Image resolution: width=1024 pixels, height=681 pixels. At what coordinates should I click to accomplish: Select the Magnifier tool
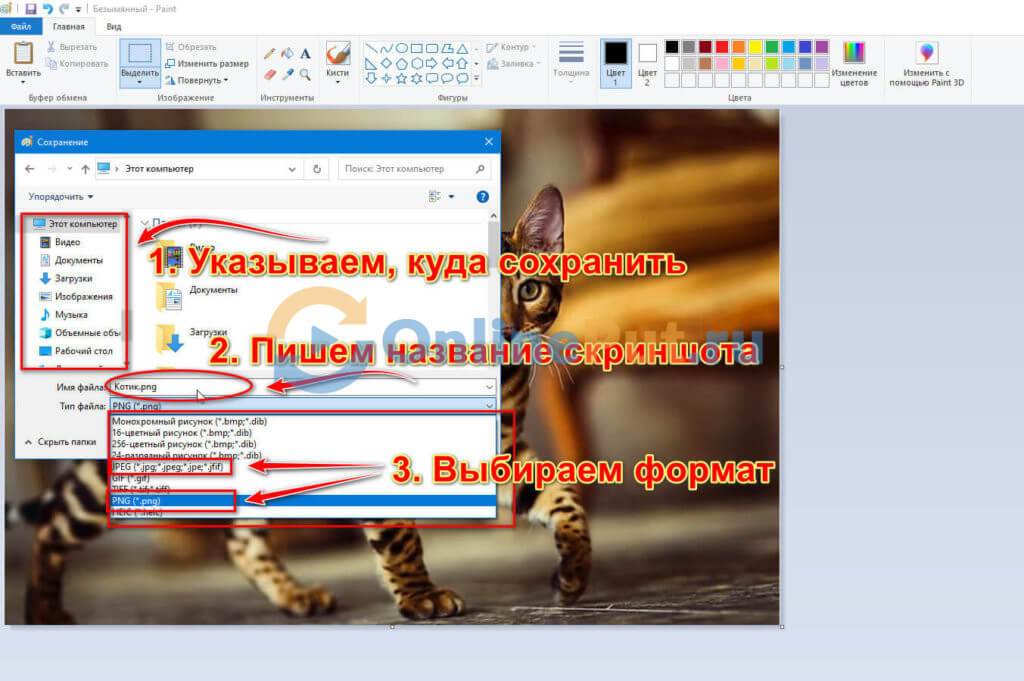click(x=305, y=74)
